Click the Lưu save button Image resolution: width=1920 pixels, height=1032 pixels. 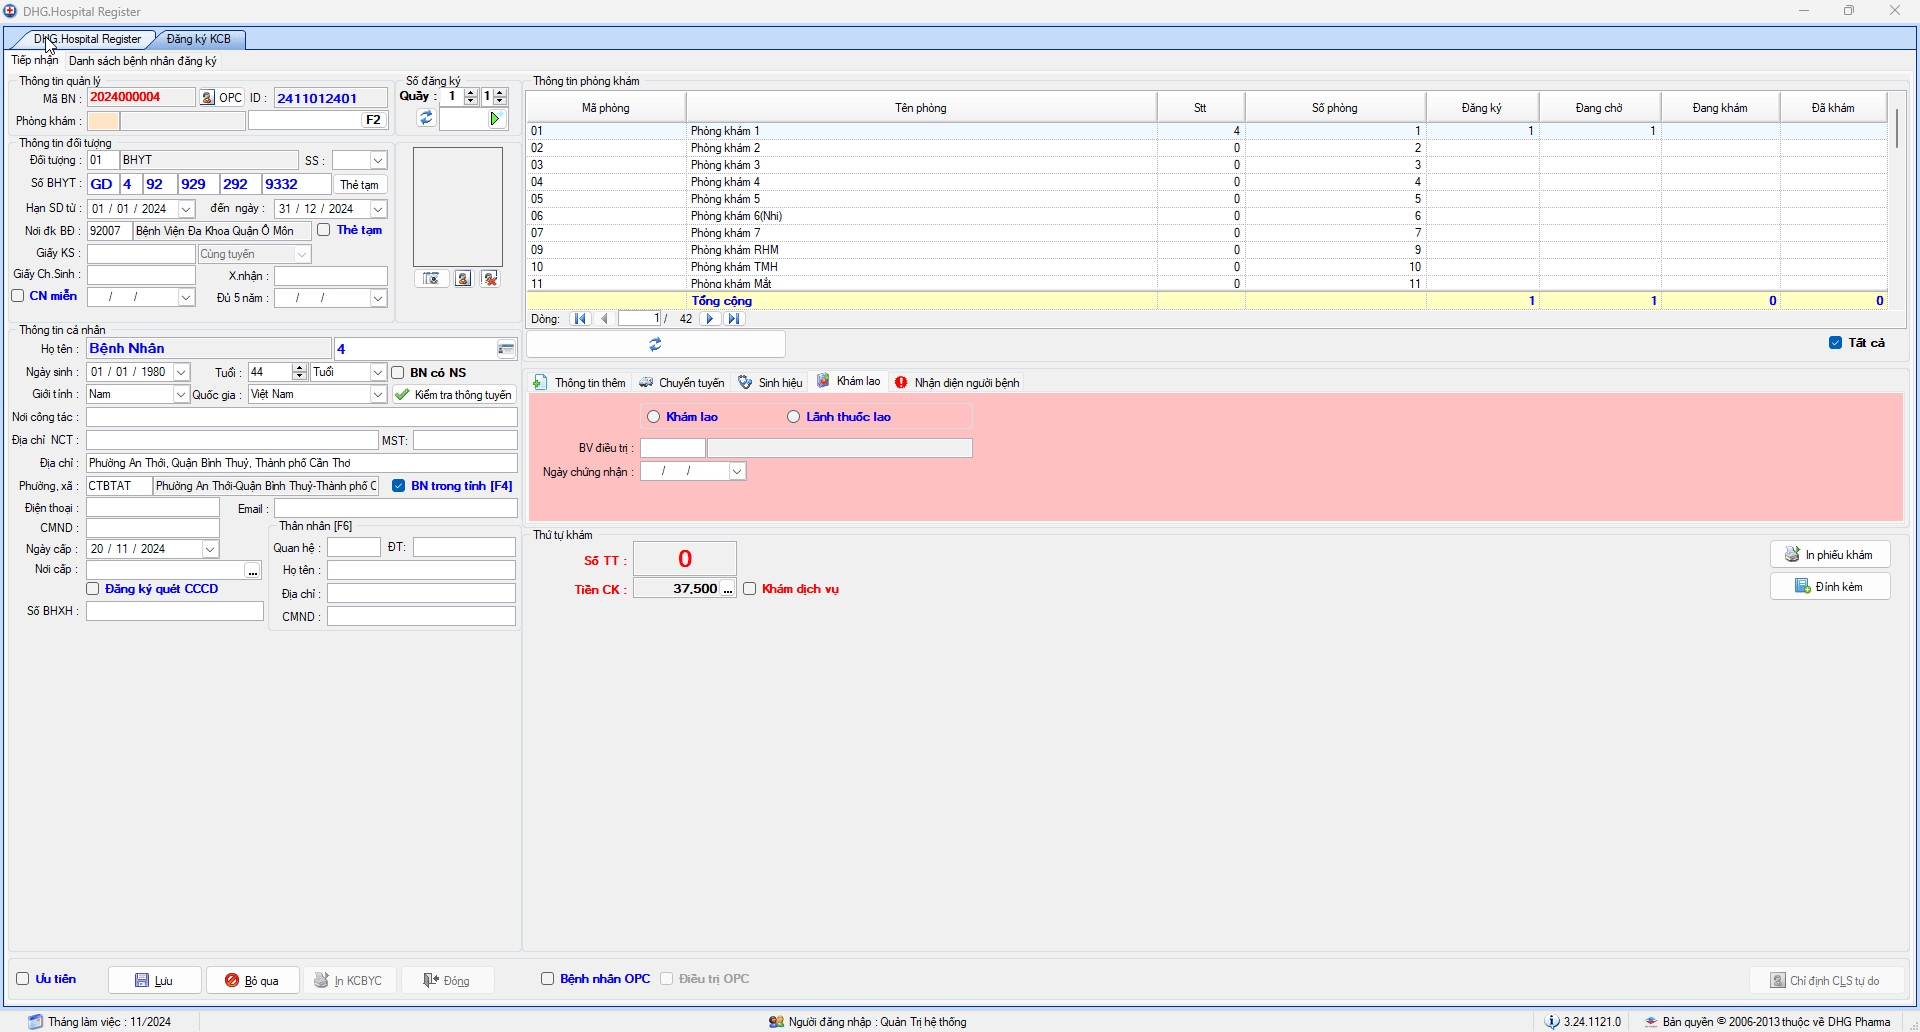tap(154, 981)
